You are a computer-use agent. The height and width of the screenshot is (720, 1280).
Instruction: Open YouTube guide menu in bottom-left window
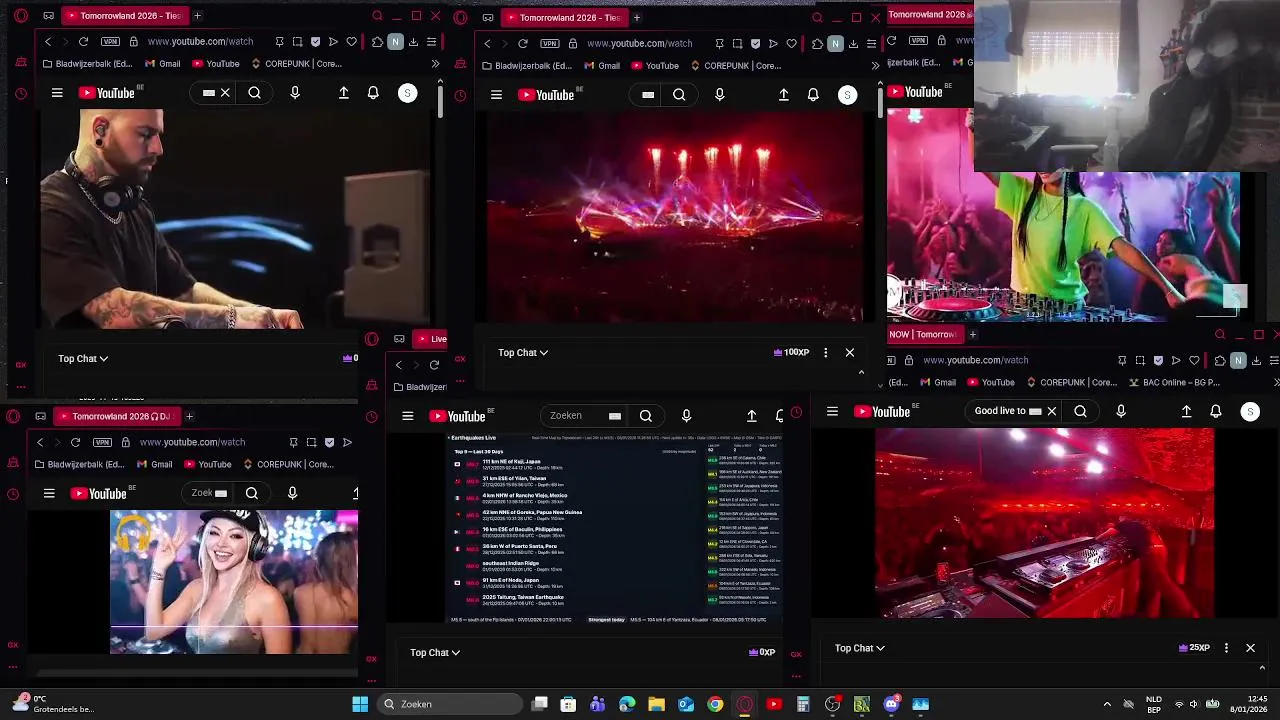click(x=49, y=493)
